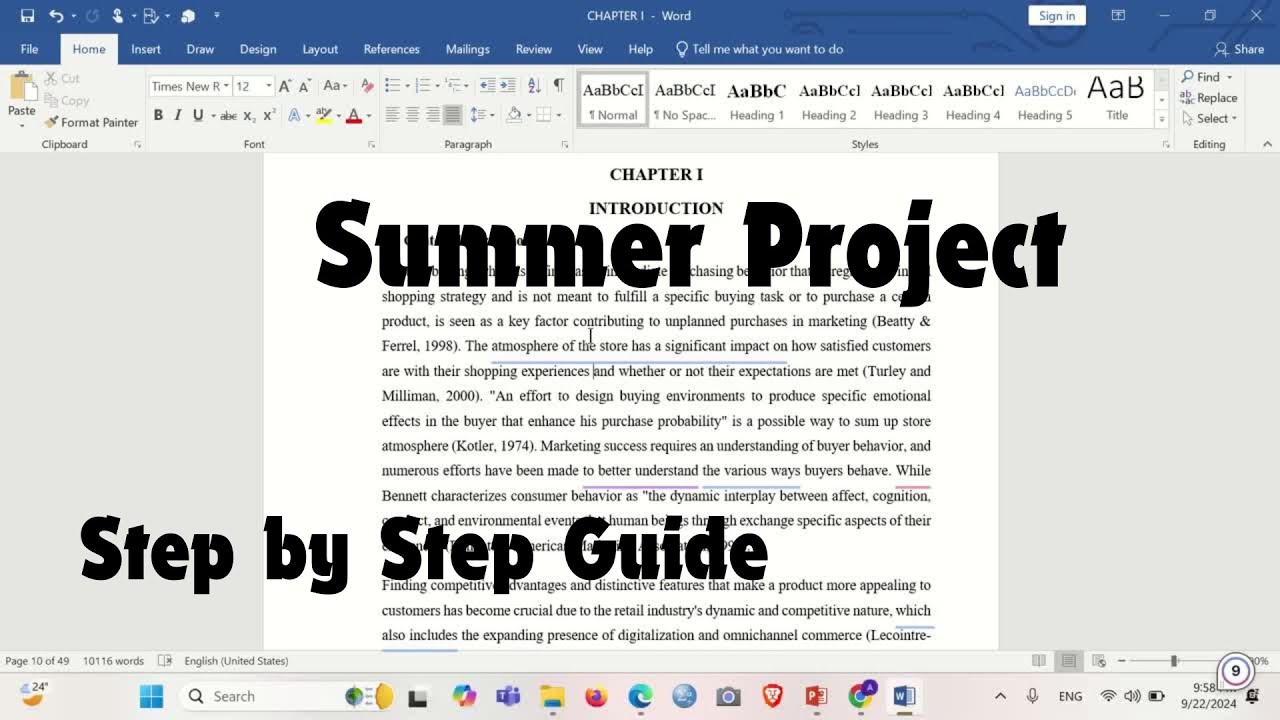Click the Save icon in the title bar

tap(27, 16)
